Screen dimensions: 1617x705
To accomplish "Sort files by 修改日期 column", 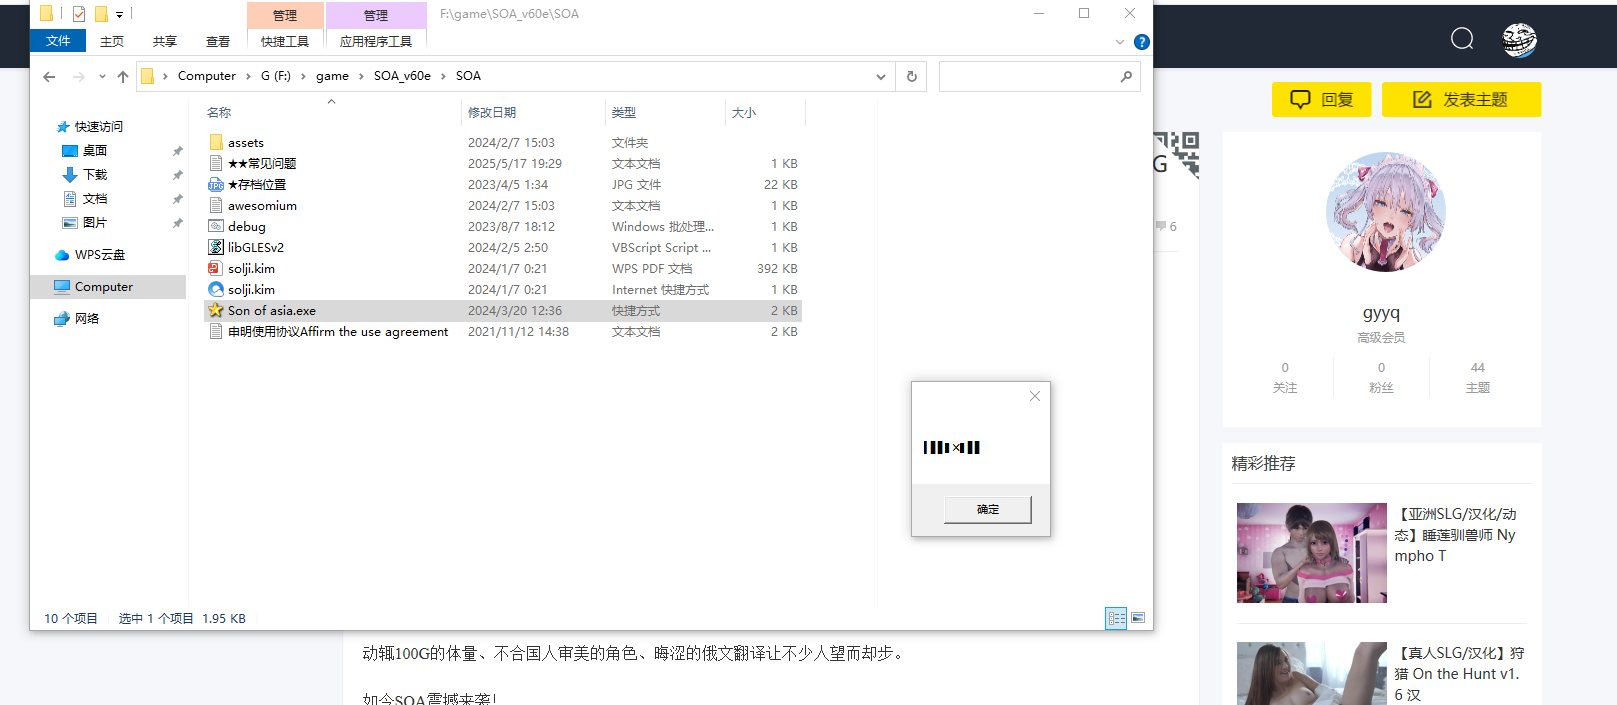I will click(x=492, y=113).
